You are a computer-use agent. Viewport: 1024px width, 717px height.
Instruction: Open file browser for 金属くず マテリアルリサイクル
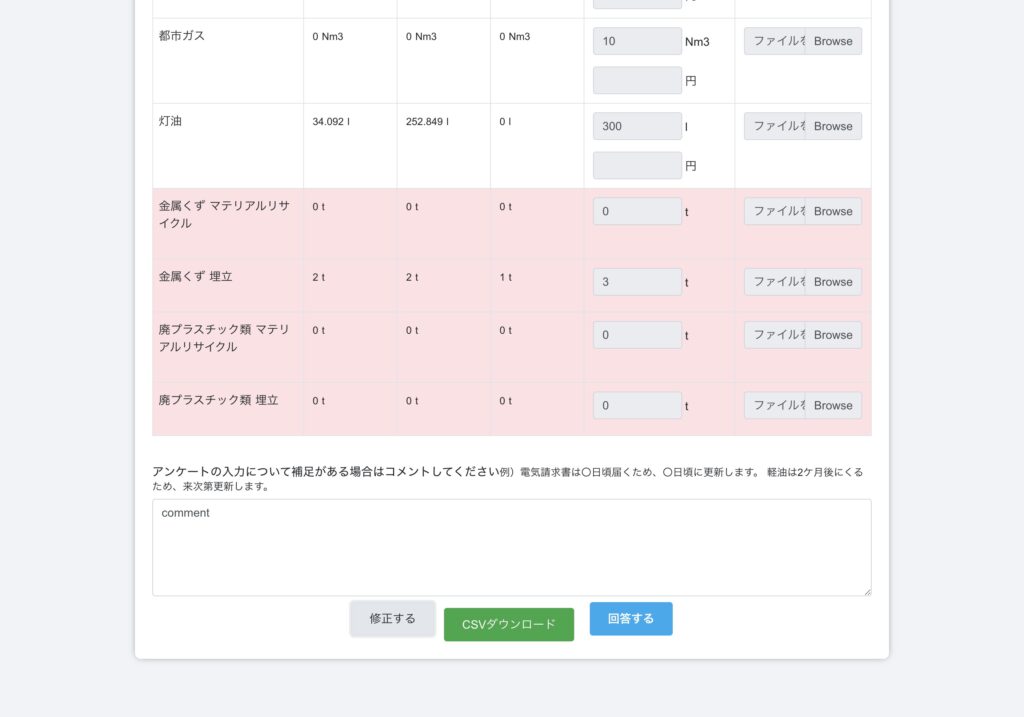coord(832,211)
